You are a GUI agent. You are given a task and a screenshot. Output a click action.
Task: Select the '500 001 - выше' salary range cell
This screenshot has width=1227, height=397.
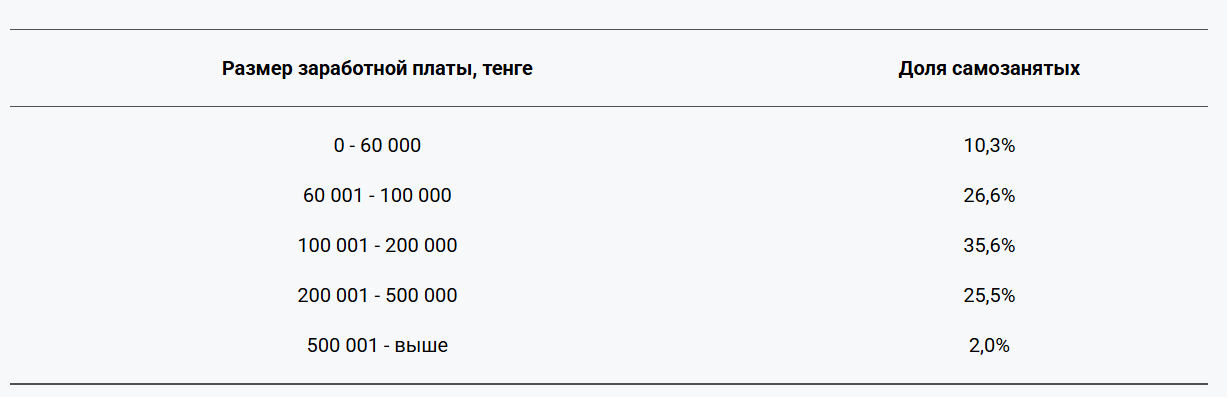[x=377, y=345]
